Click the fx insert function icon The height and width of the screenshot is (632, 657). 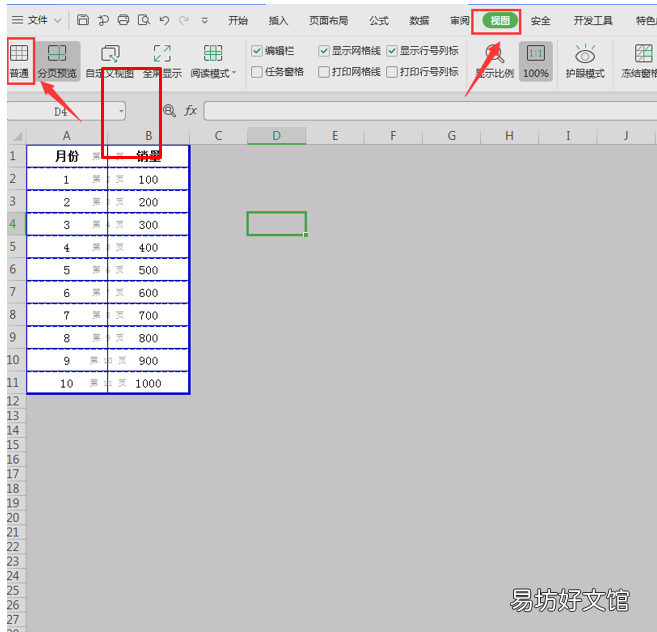(x=190, y=111)
